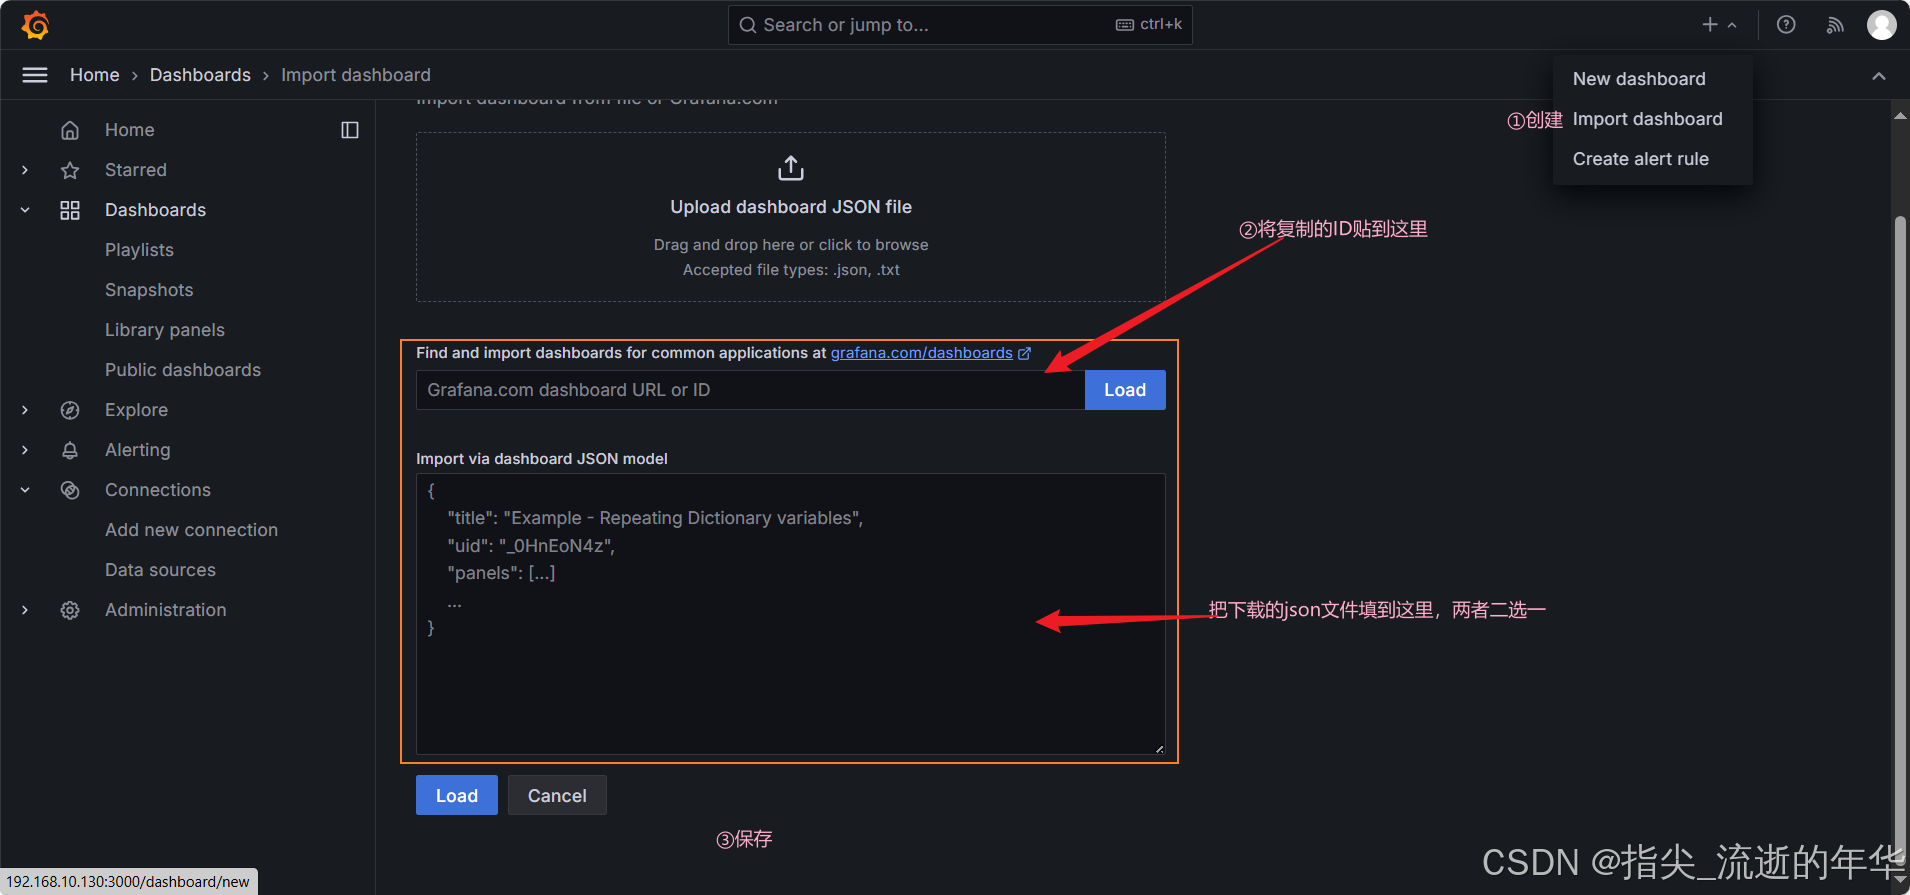
Task: Expand the Explore section chevron
Action: coord(25,410)
